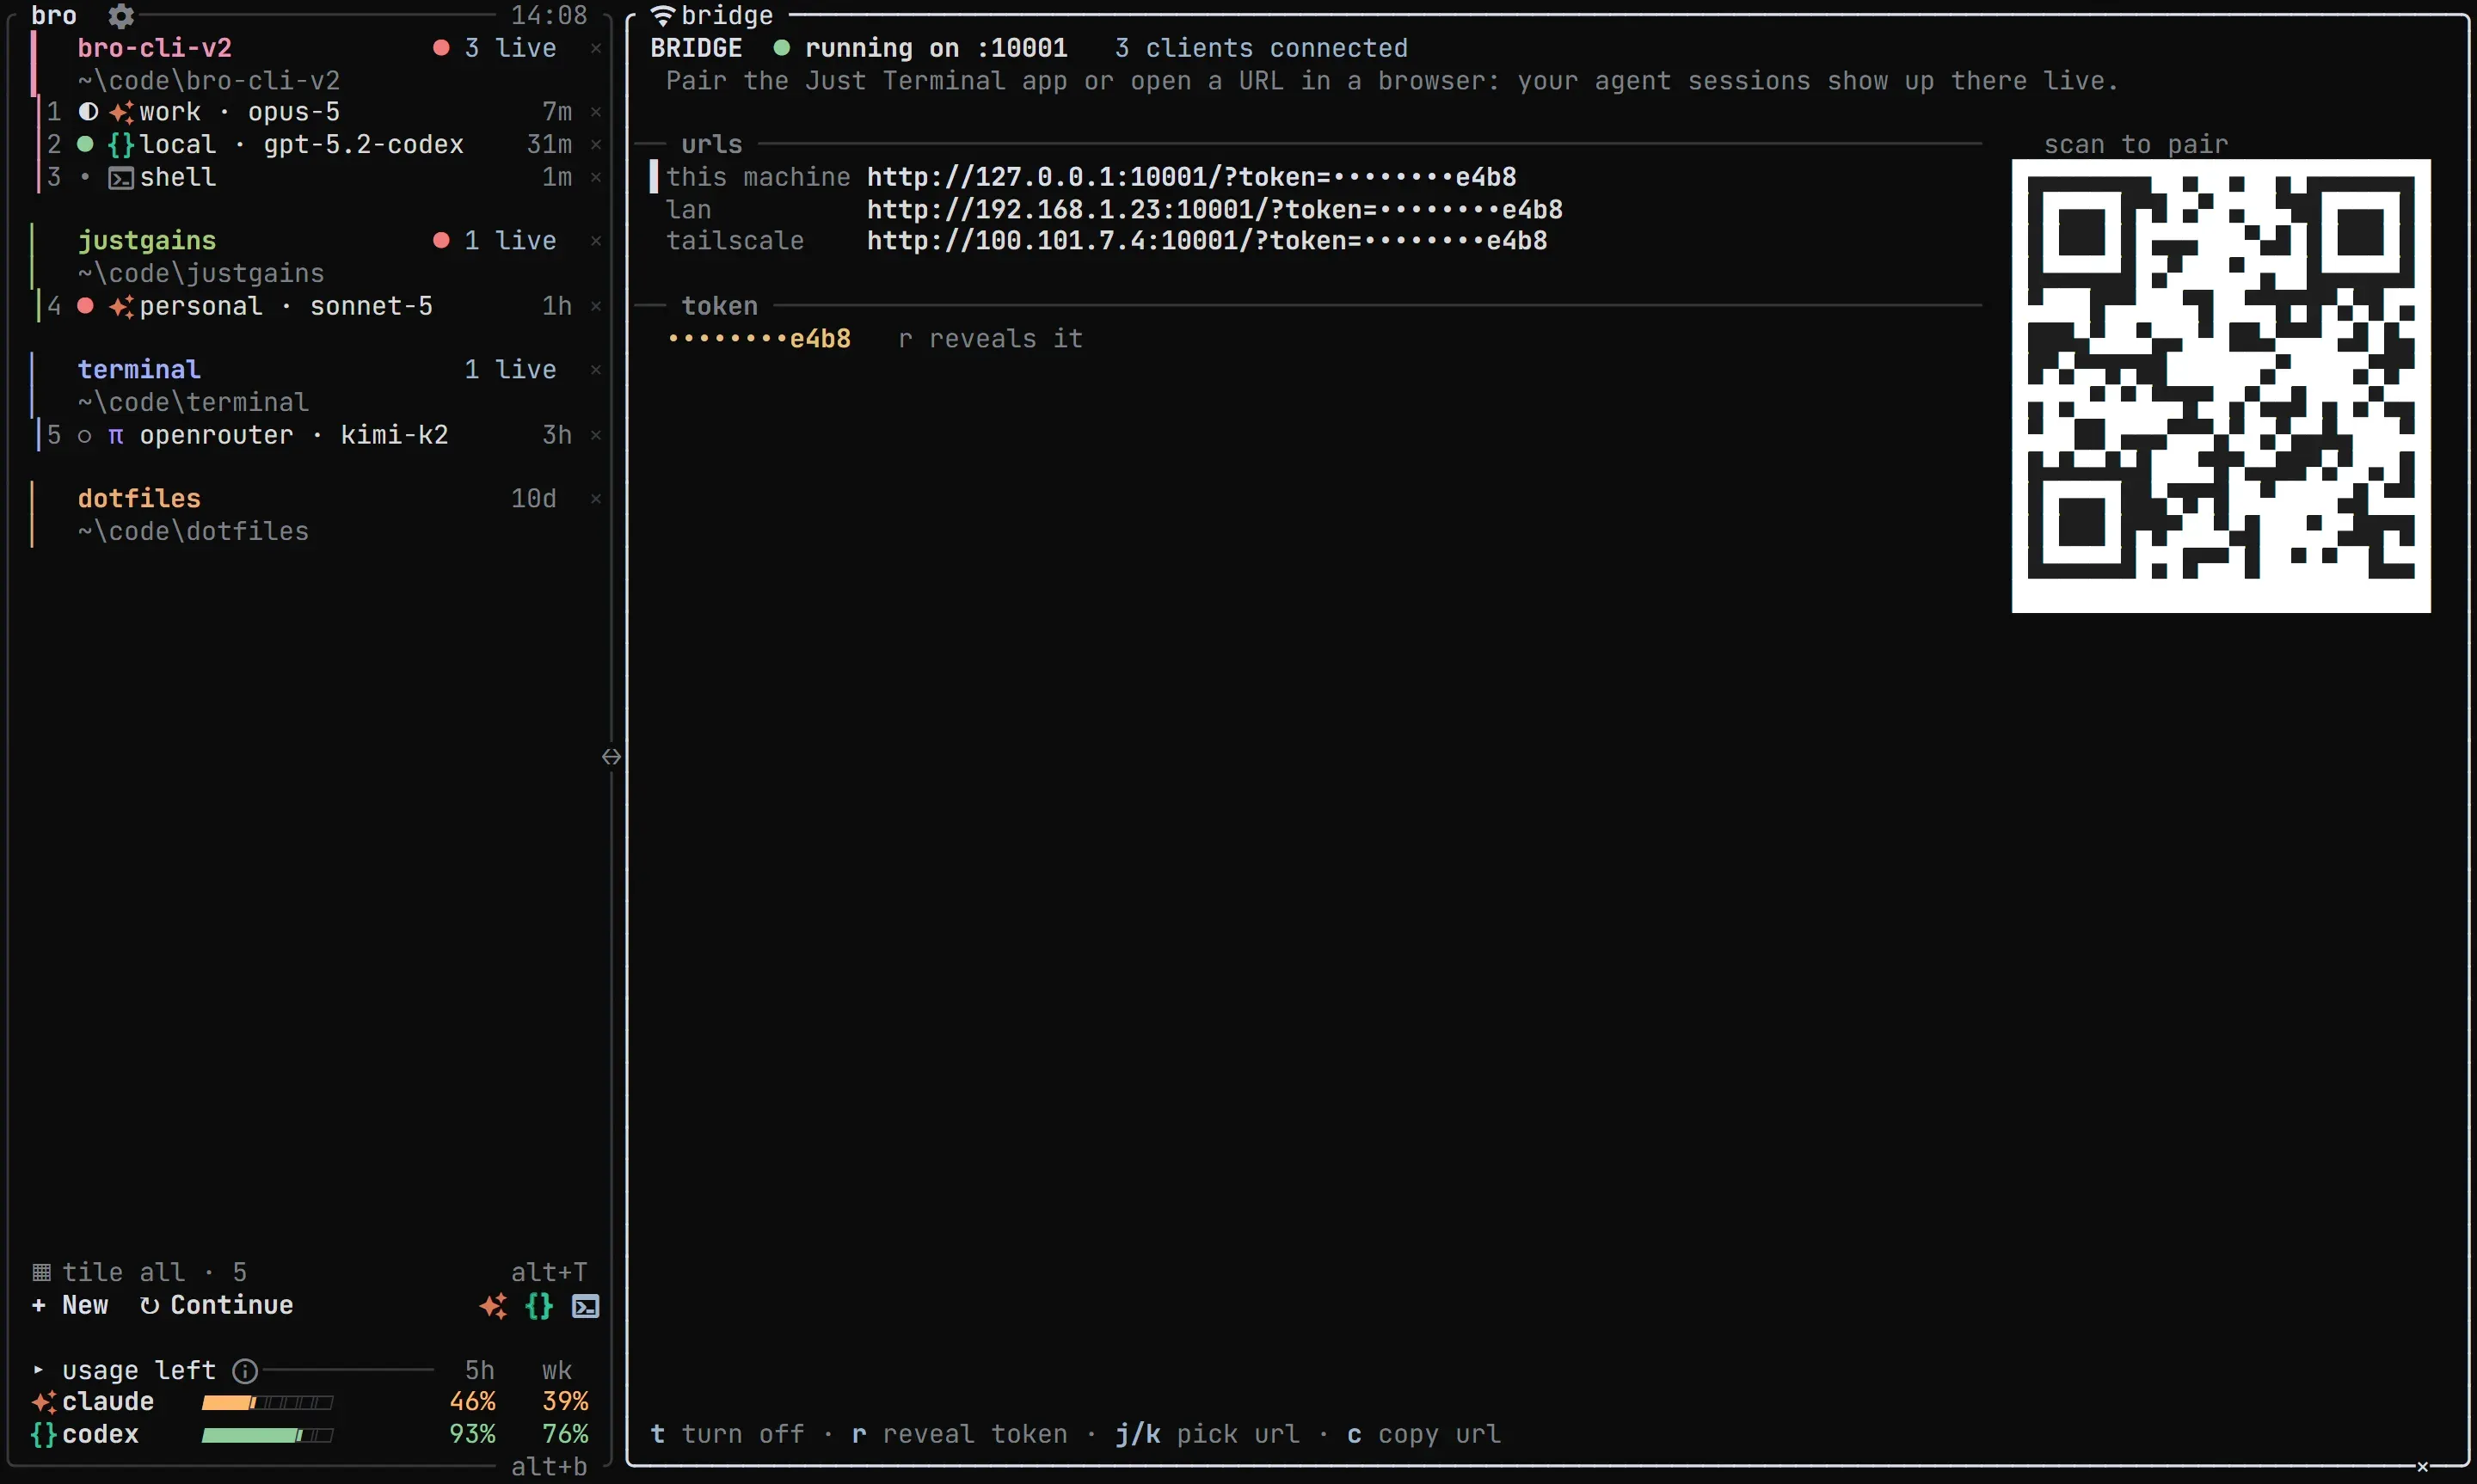Click the tile all grid icon
This screenshot has width=2477, height=1484.
point(41,1272)
